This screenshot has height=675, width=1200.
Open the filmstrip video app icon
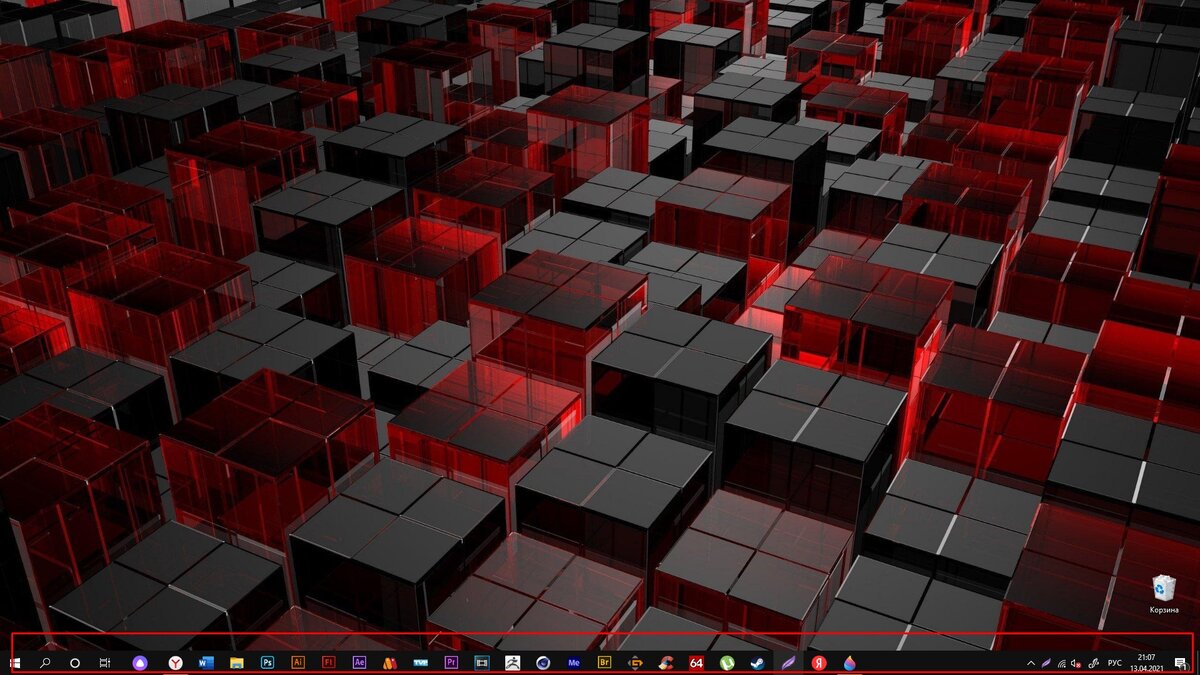click(482, 662)
